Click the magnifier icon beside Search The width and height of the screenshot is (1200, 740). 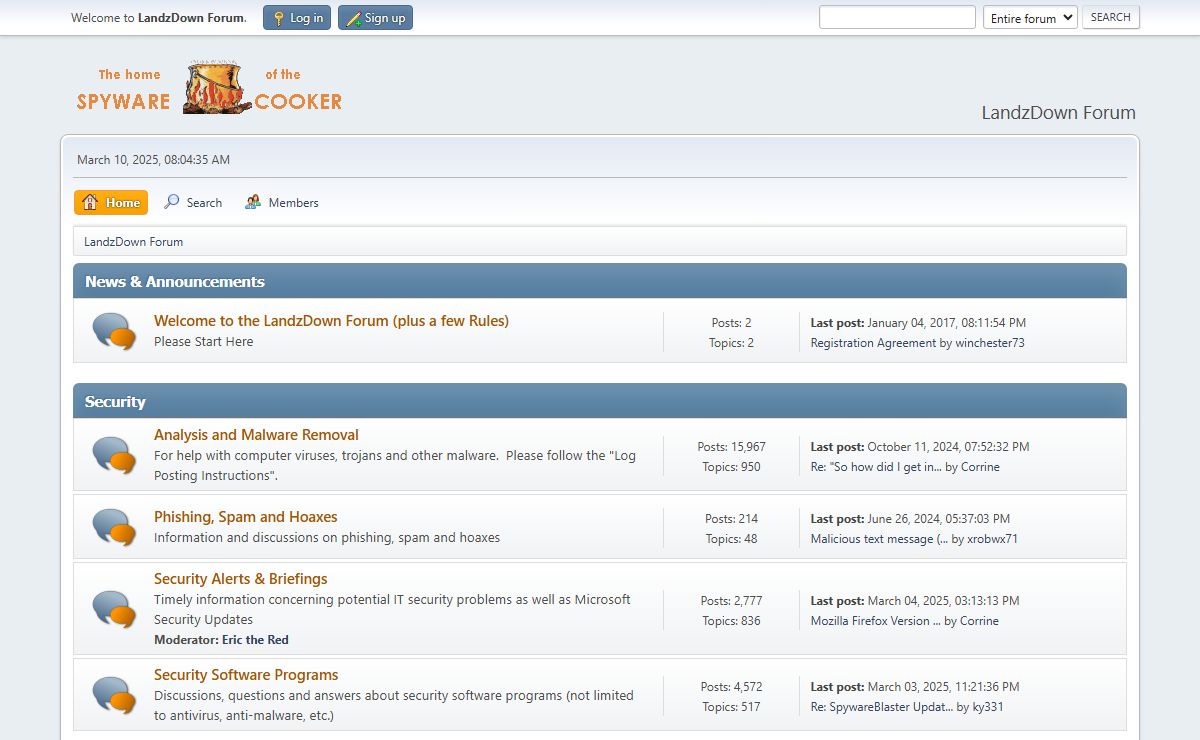[172, 202]
